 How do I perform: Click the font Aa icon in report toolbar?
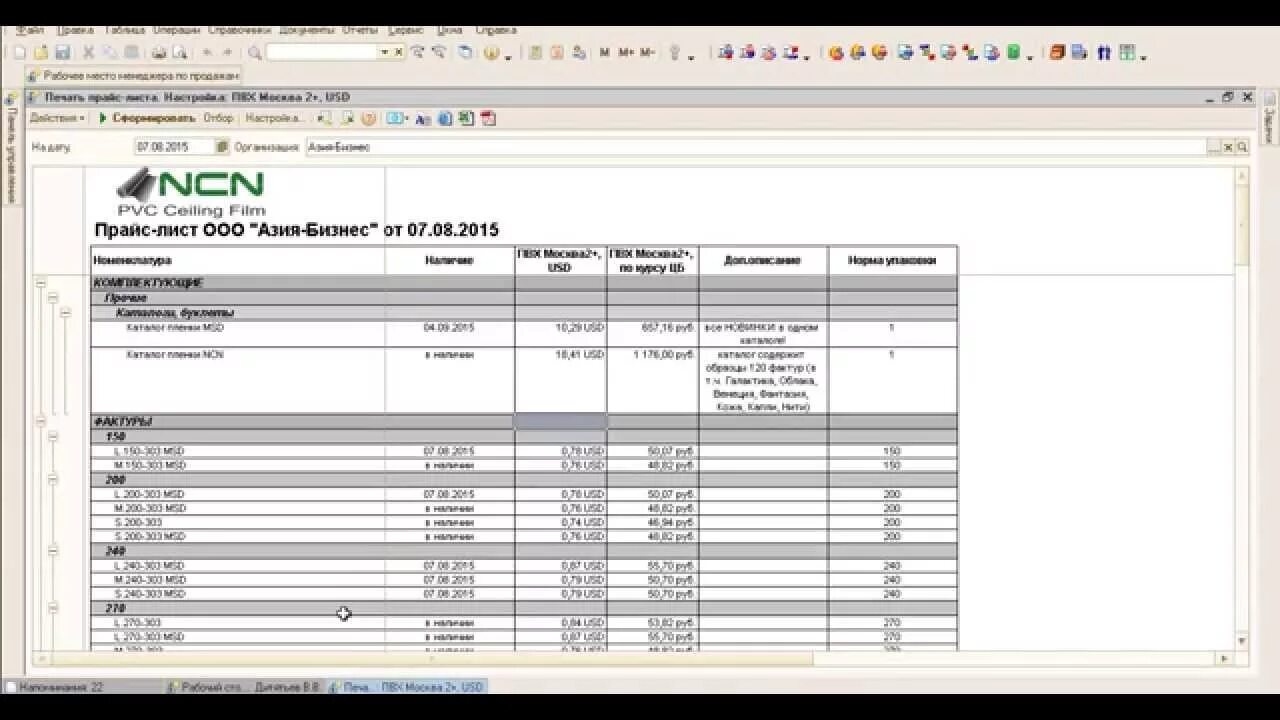422,118
